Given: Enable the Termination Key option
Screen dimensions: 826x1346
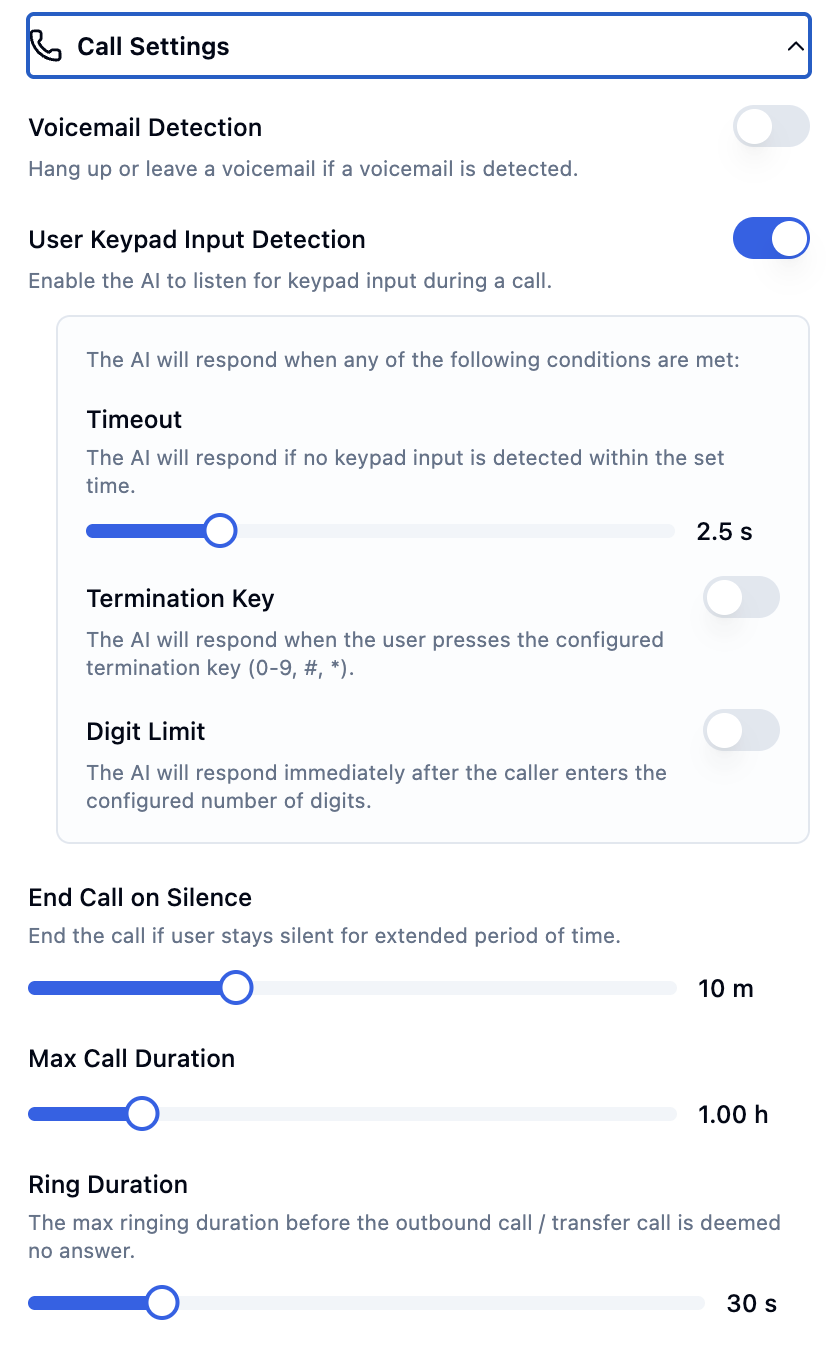Looking at the screenshot, I should pyautogui.click(x=741, y=596).
